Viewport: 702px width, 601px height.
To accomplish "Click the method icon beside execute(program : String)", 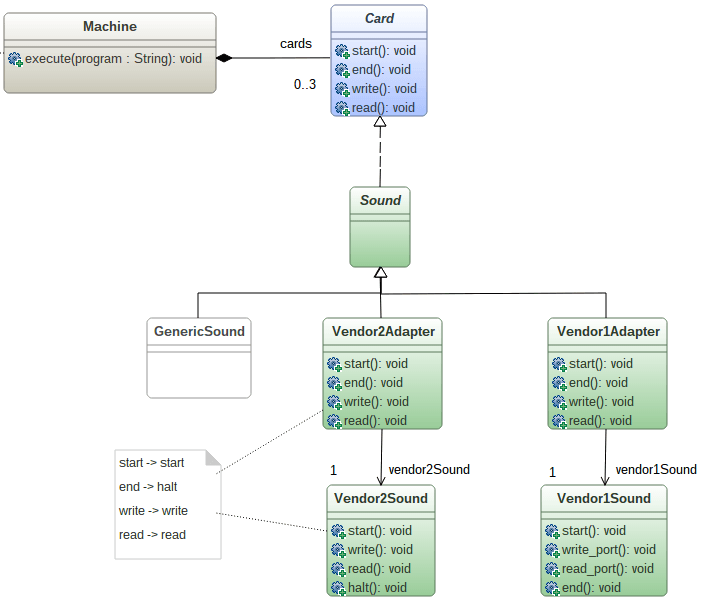I will click(x=15, y=59).
